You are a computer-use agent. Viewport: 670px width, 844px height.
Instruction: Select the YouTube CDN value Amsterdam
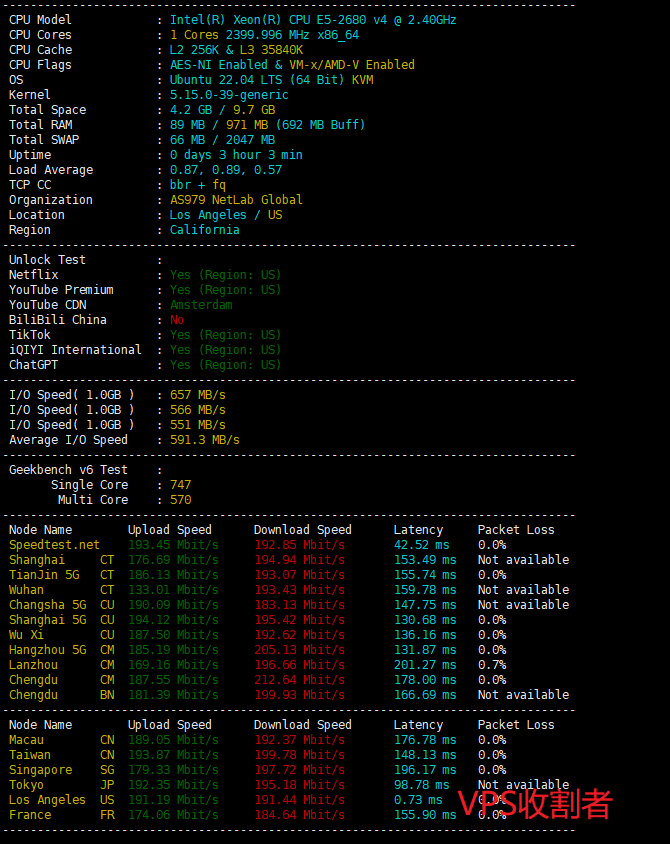click(x=200, y=305)
